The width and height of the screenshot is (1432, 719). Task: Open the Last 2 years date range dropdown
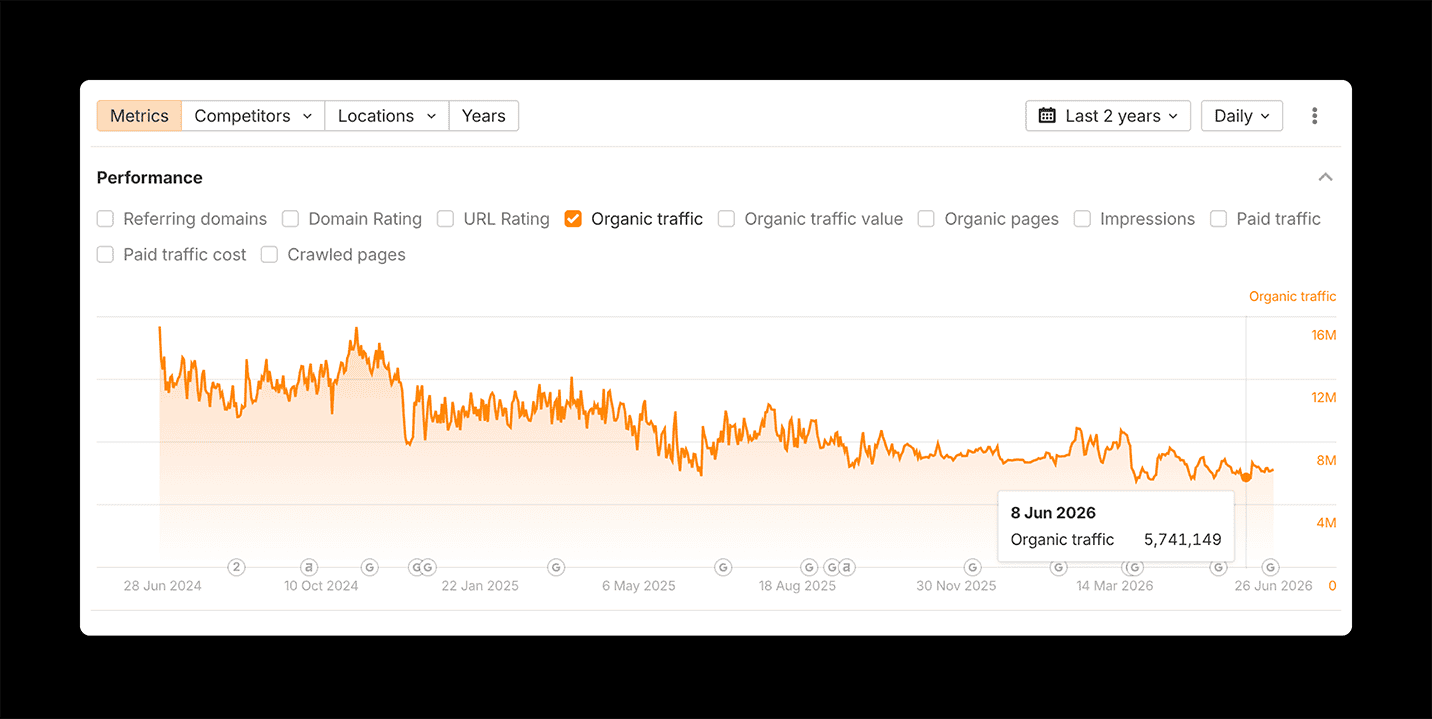1108,116
